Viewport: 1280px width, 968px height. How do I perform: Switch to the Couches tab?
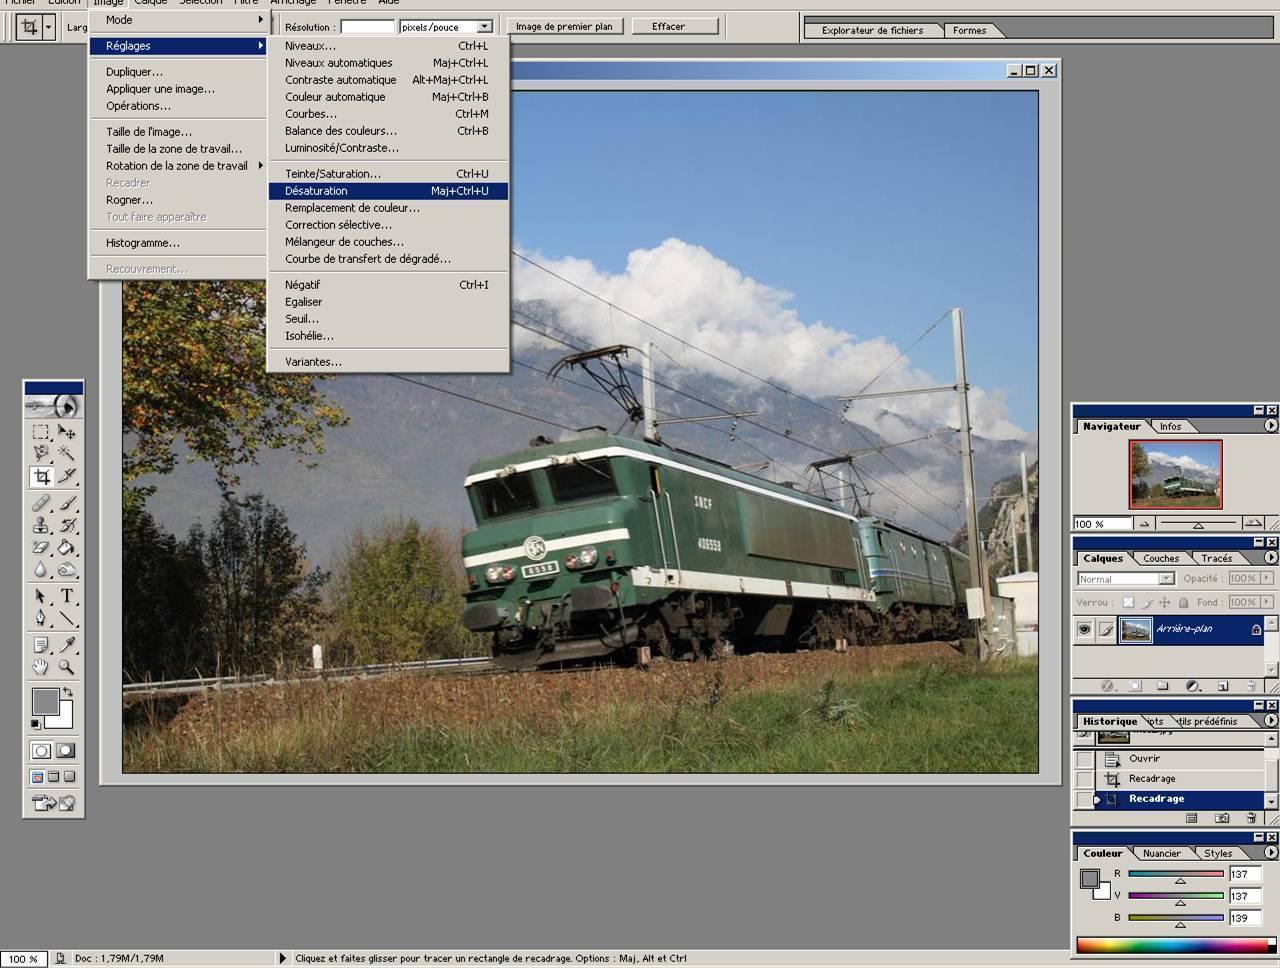coord(1160,558)
